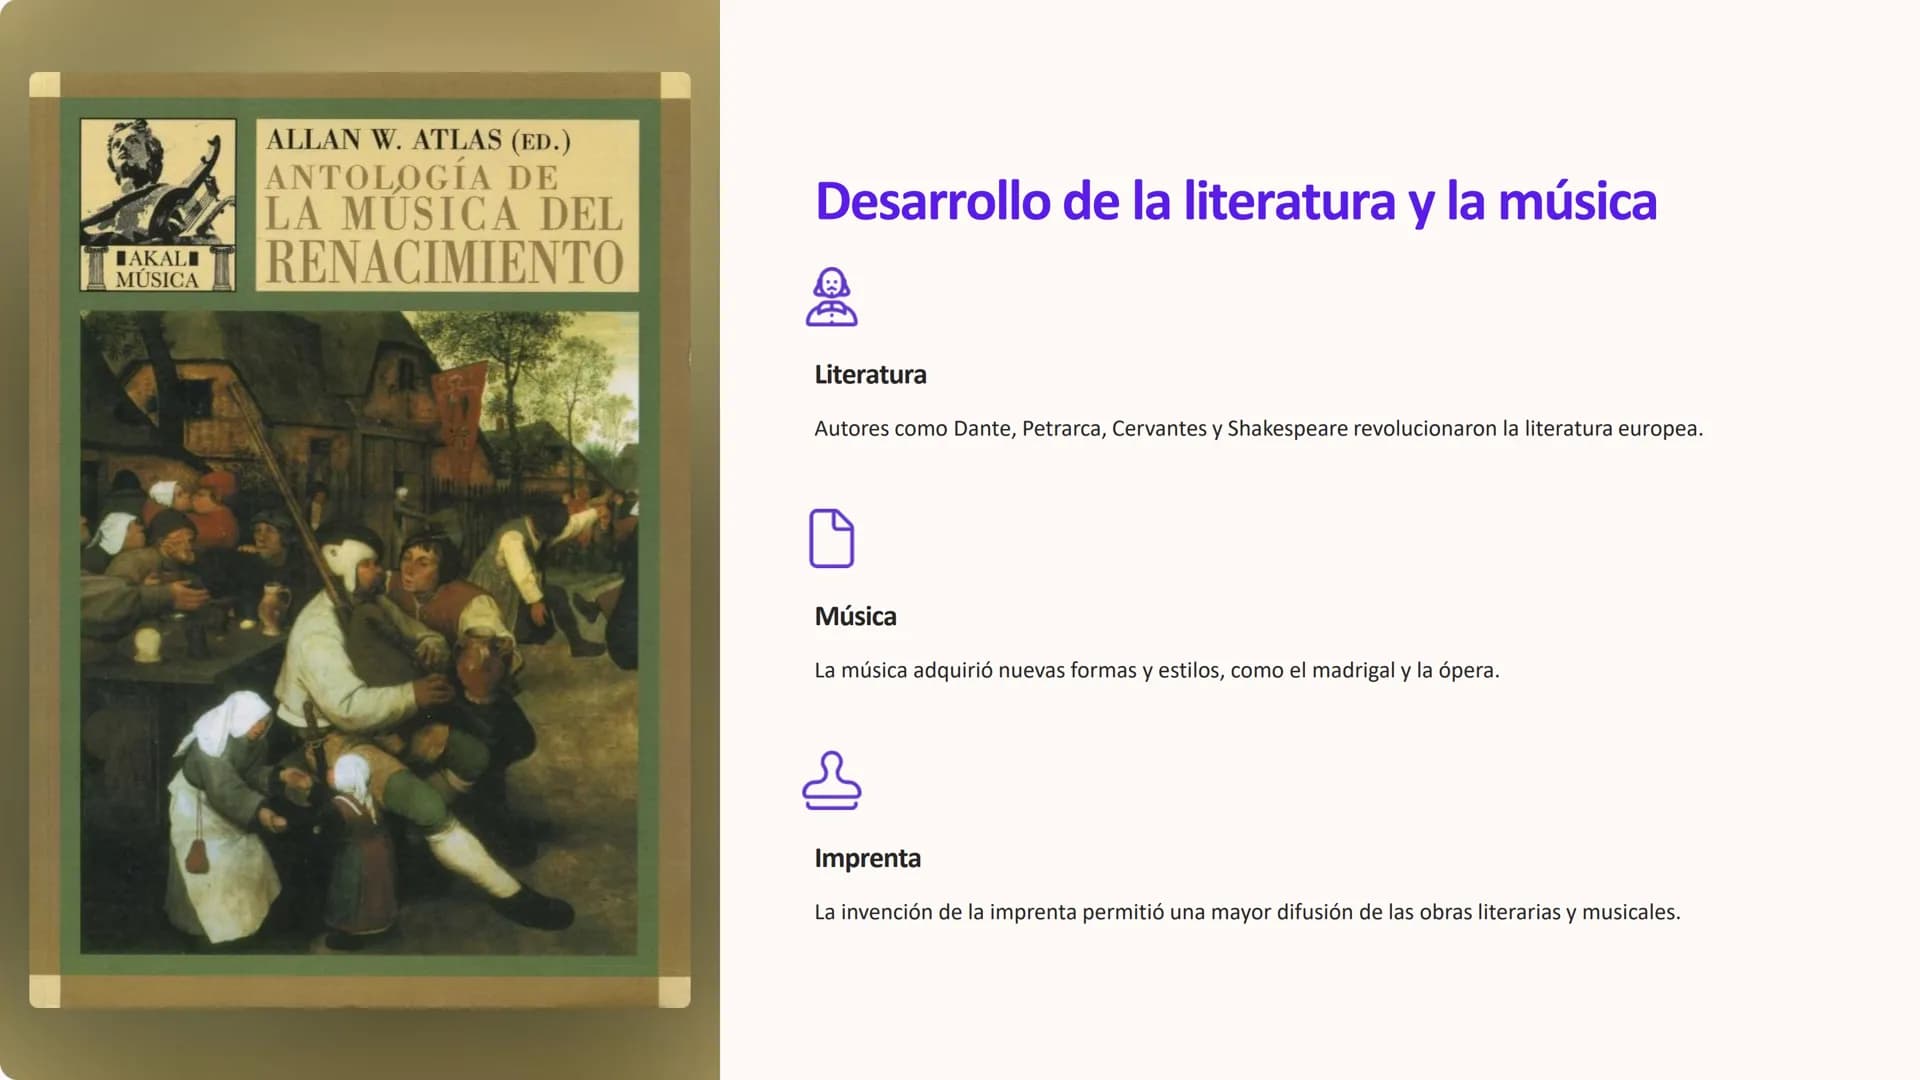This screenshot has height=1080, width=1920.
Task: Click the document page icon above Música
Action: pos(832,539)
